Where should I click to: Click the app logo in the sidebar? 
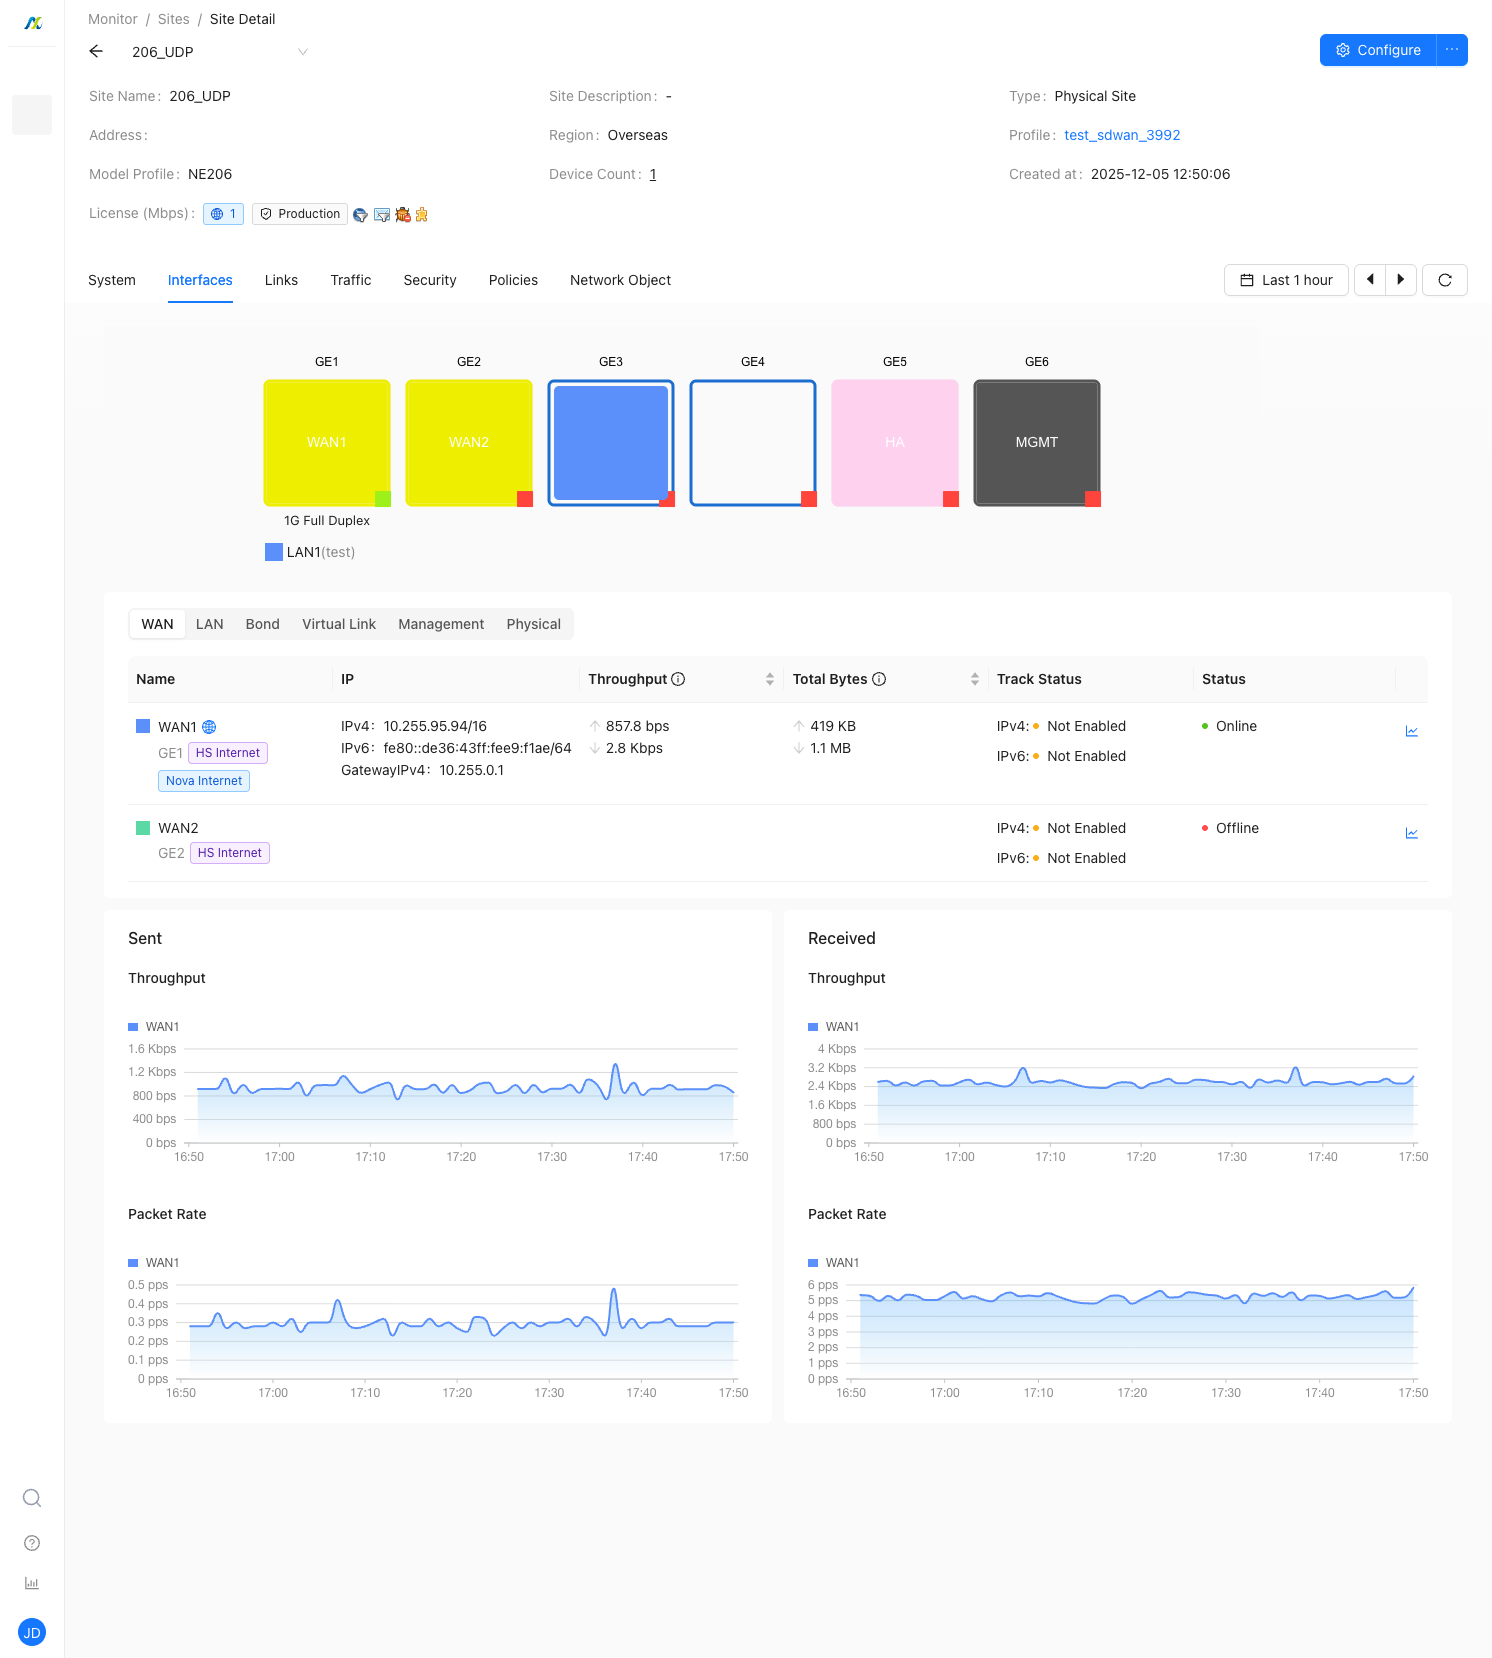(33, 23)
